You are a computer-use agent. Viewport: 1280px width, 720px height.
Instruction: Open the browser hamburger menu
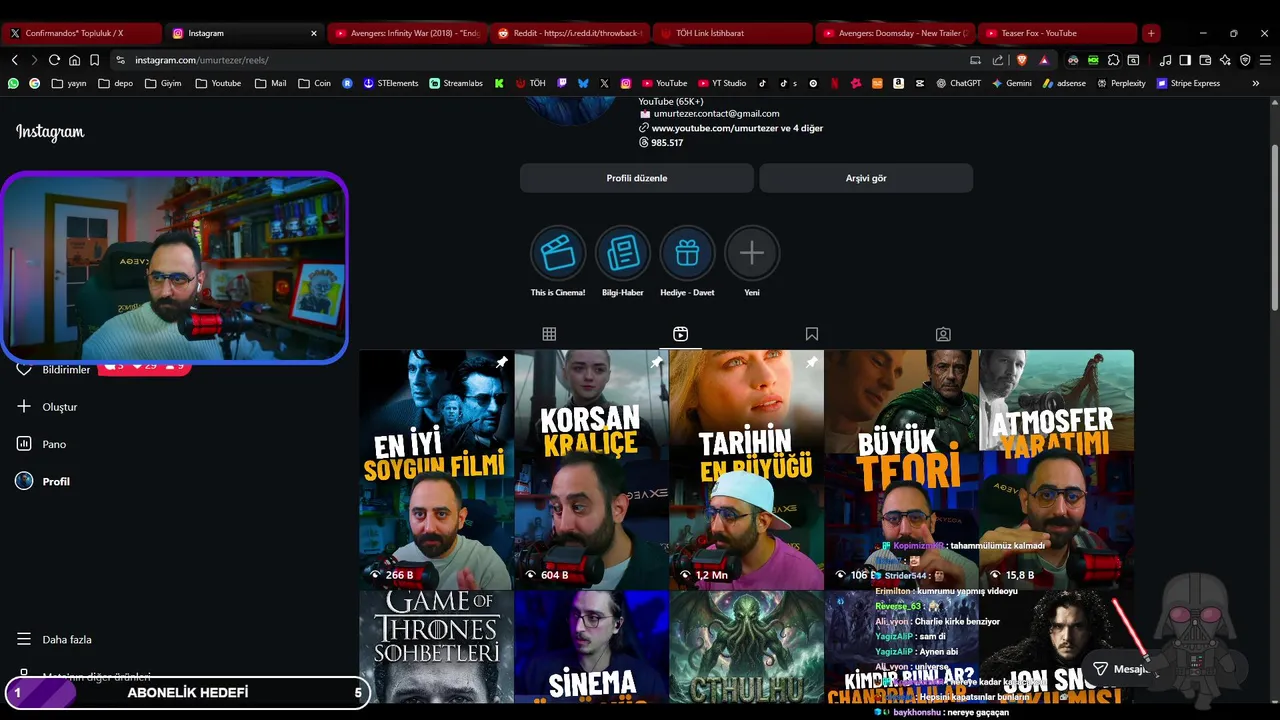pyautogui.click(x=1265, y=60)
